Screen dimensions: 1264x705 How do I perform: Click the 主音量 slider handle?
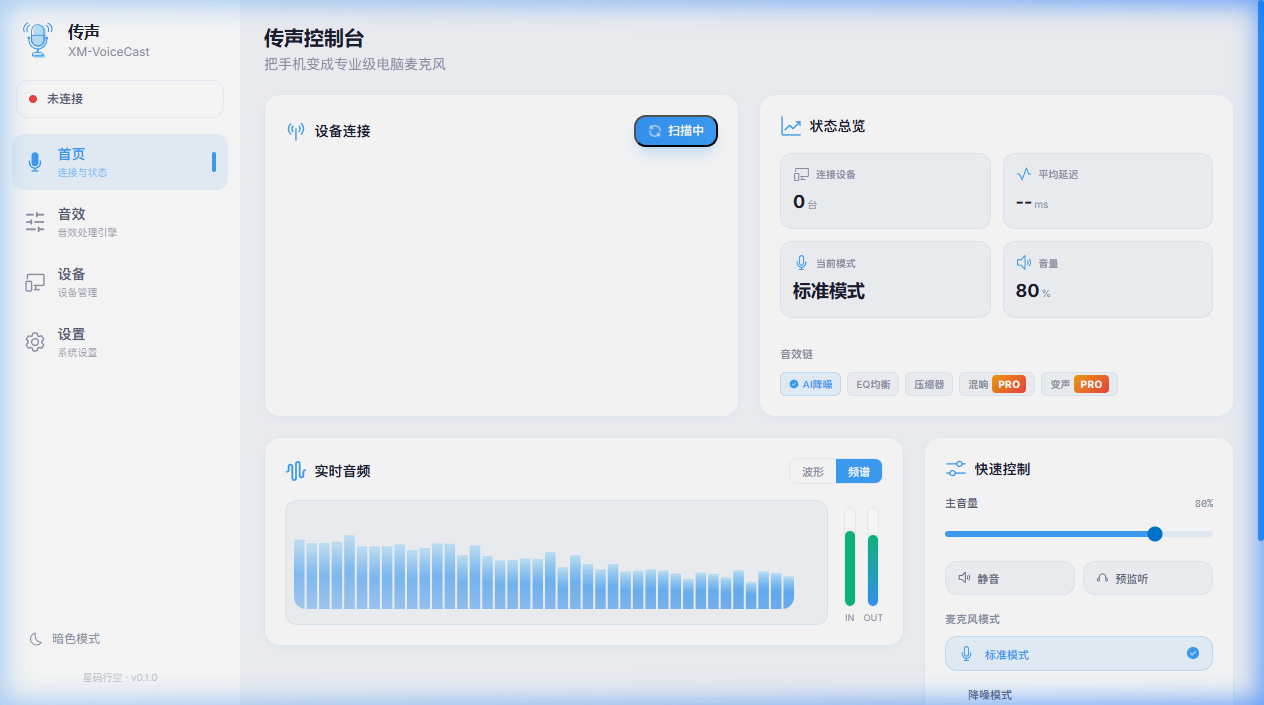(1155, 534)
